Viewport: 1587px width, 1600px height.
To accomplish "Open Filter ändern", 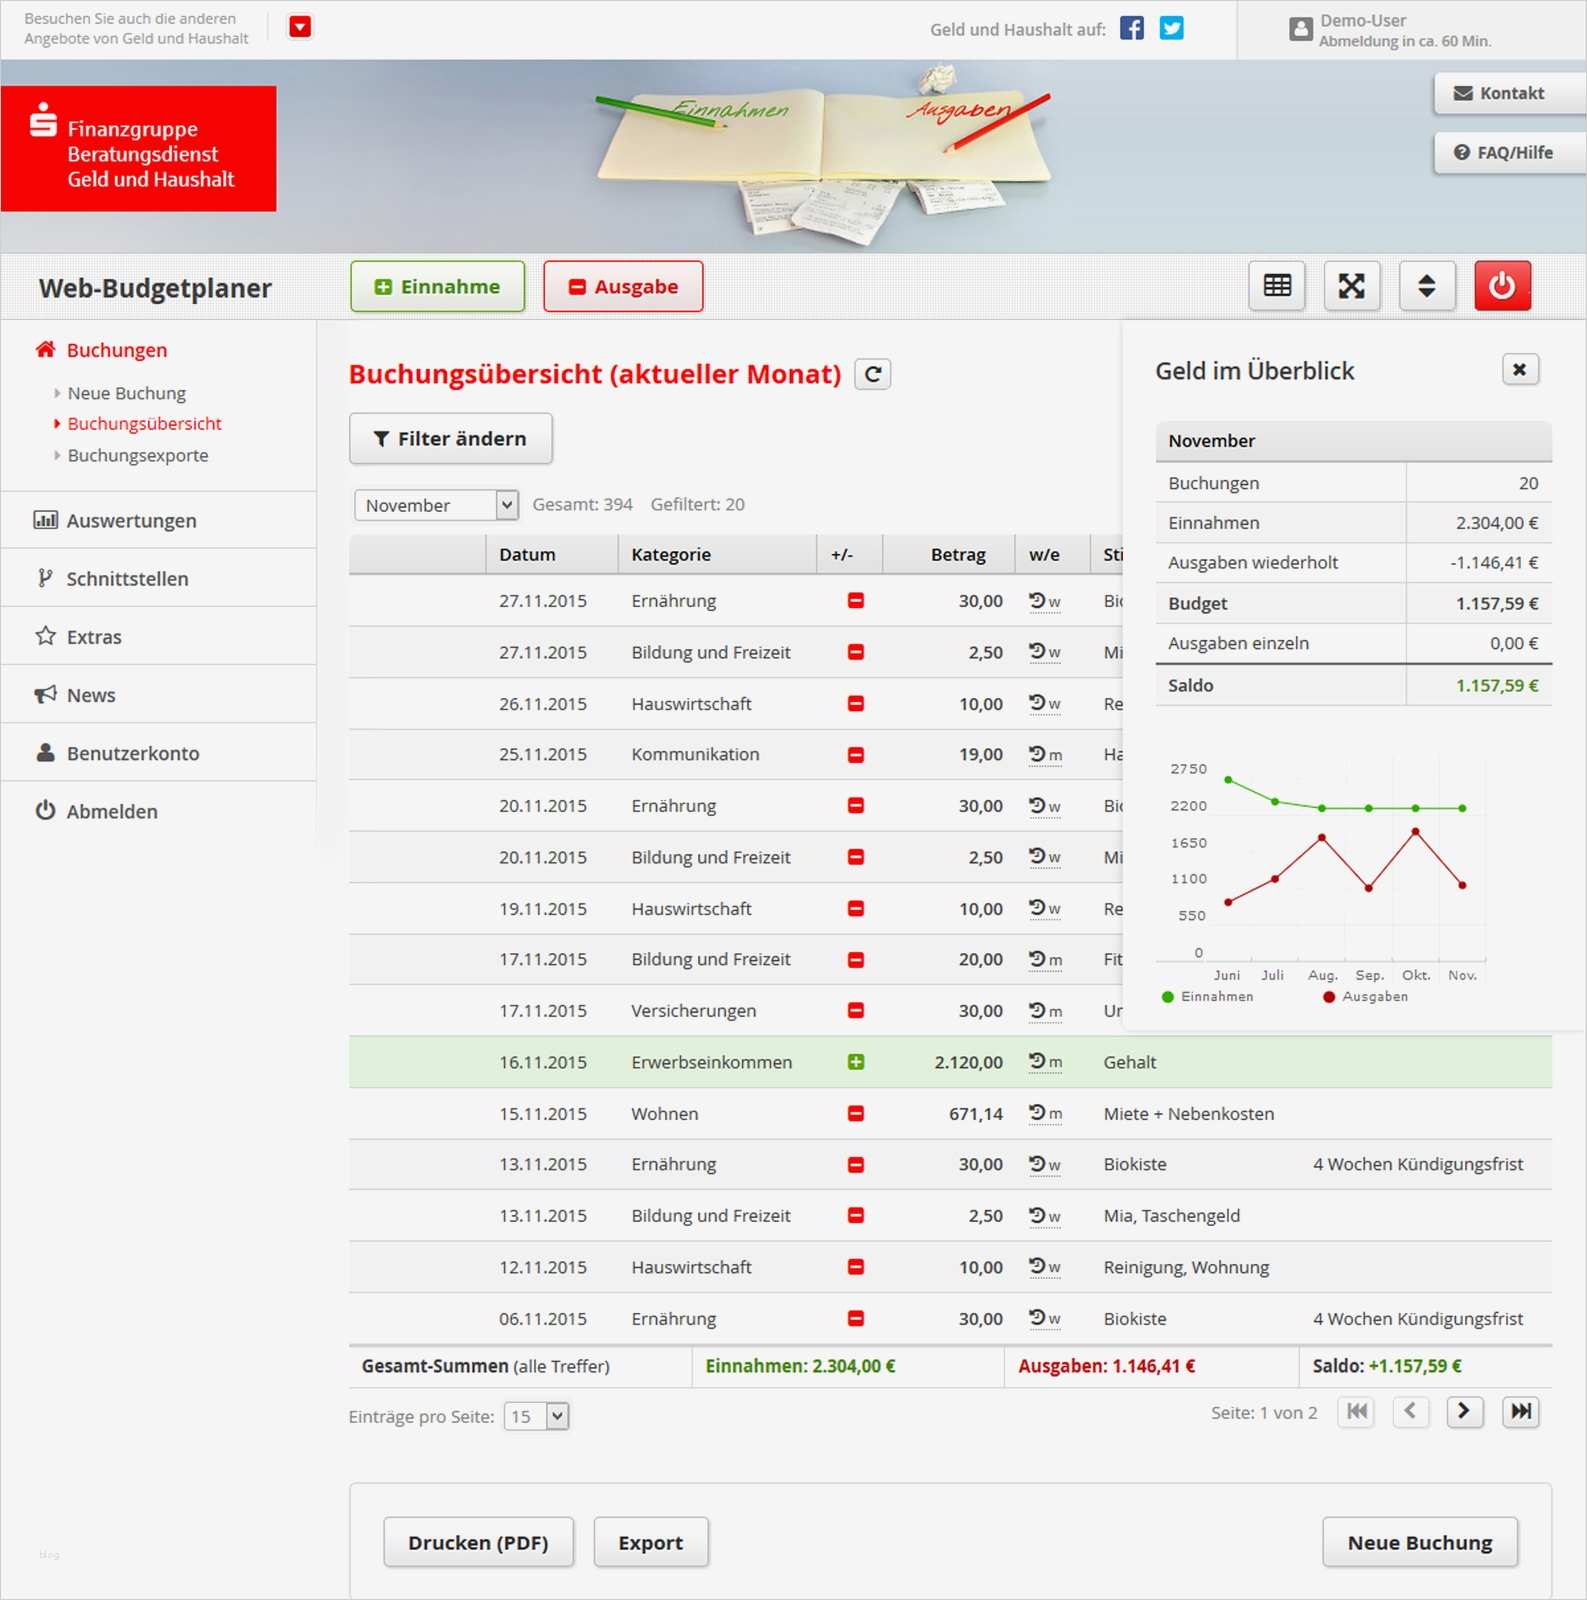I will [450, 439].
